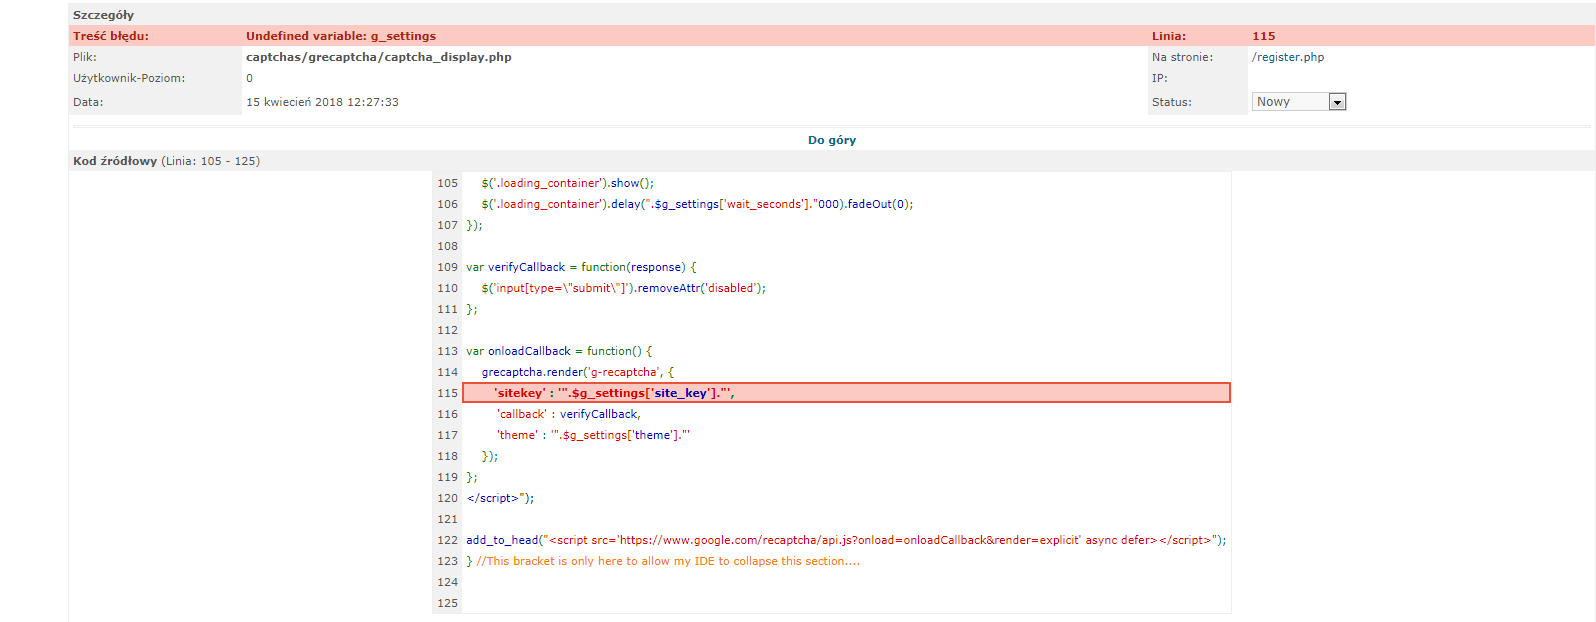Click code line 114 grecaptcha.render

[578, 372]
